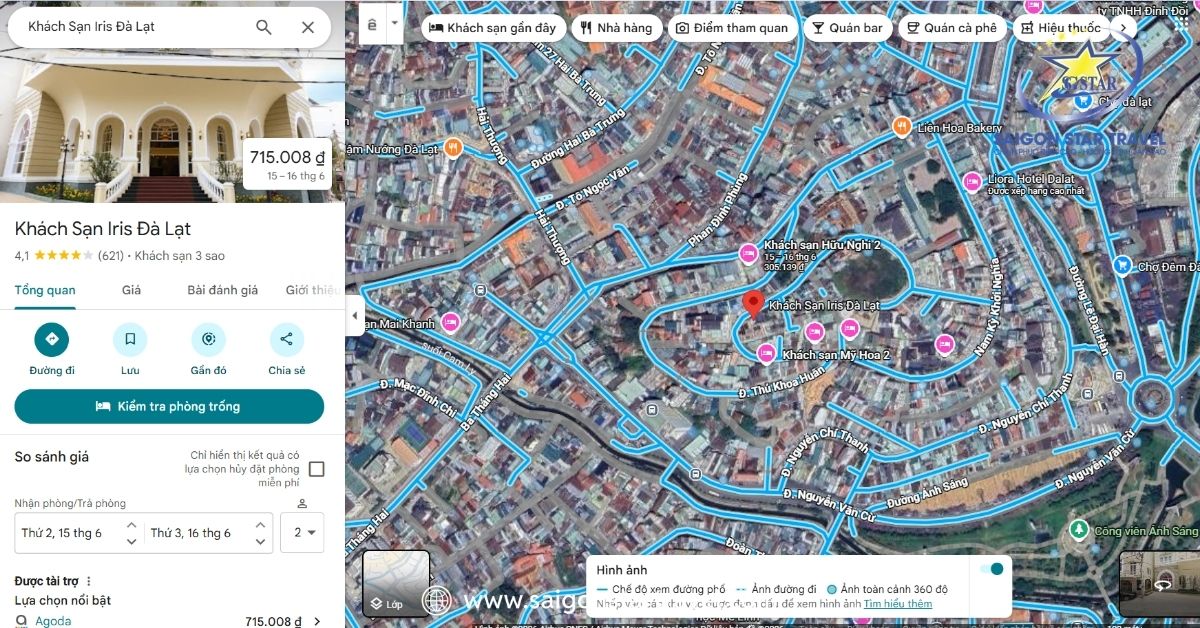
Task: Clear the search box with X icon
Action: 308,27
